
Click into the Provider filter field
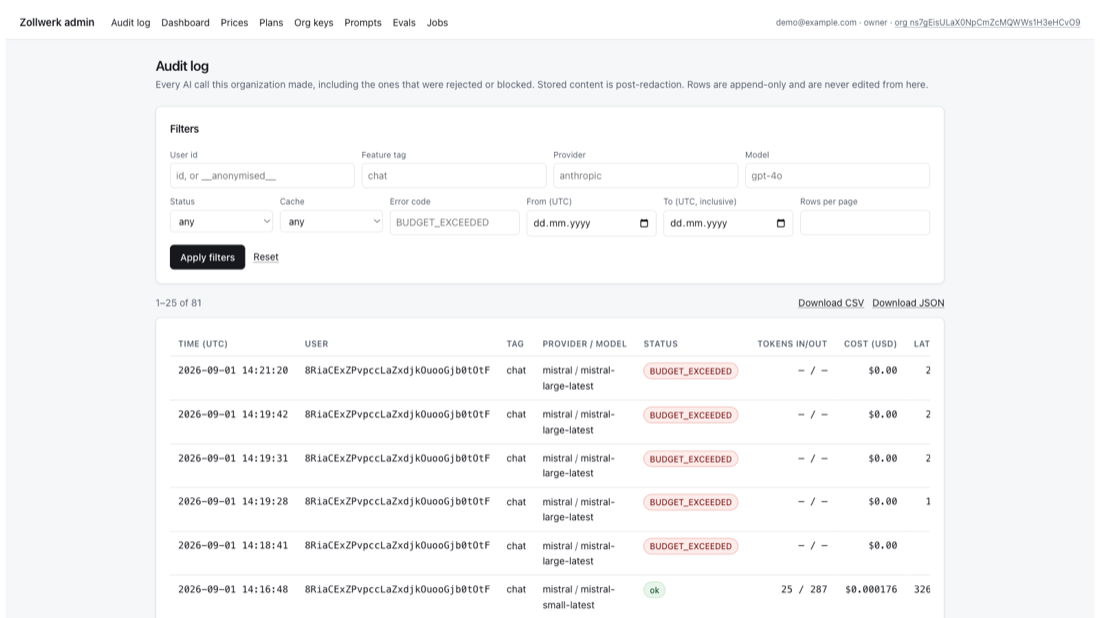(x=645, y=175)
